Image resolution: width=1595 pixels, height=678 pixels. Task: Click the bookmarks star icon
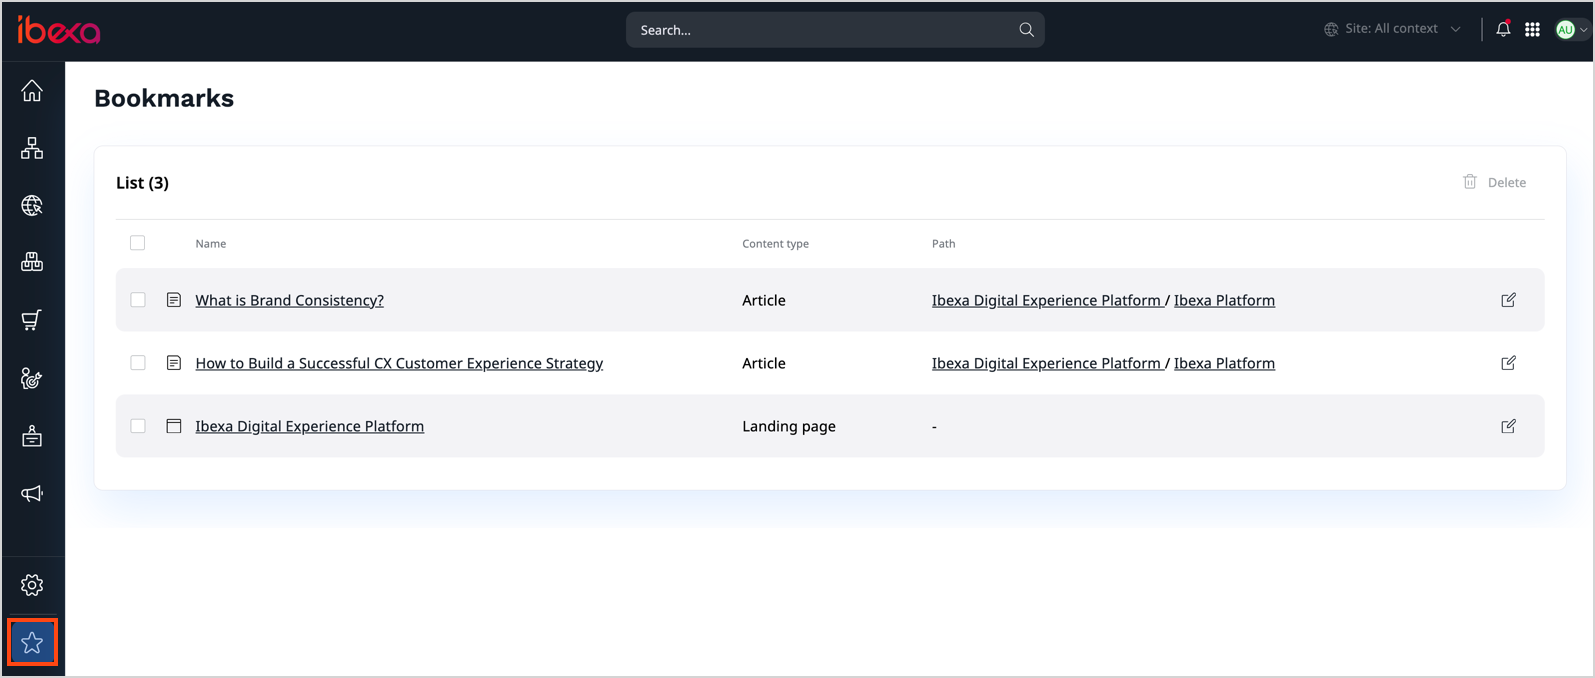pyautogui.click(x=32, y=643)
